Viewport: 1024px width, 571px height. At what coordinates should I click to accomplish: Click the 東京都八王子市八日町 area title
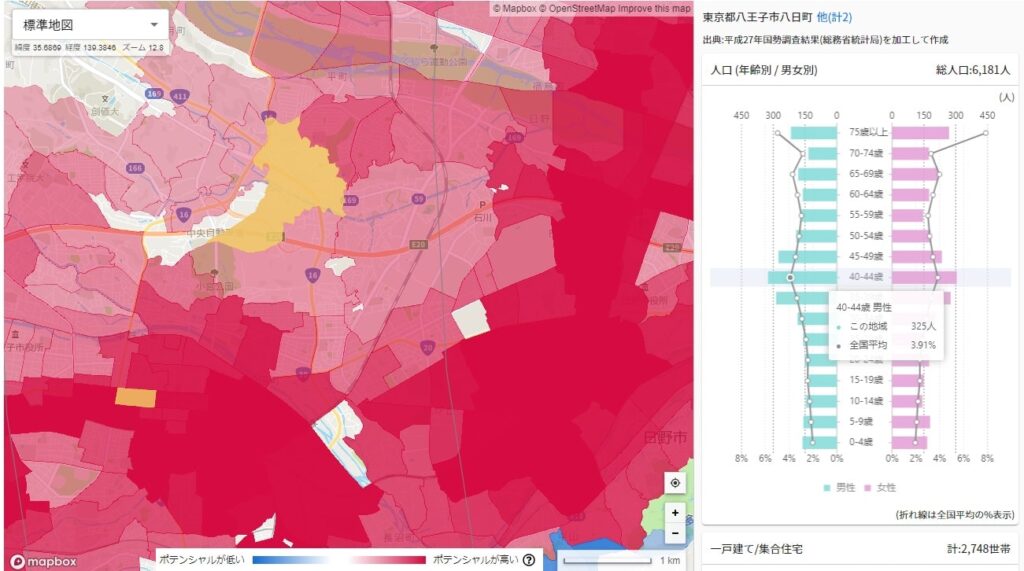pyautogui.click(x=757, y=18)
